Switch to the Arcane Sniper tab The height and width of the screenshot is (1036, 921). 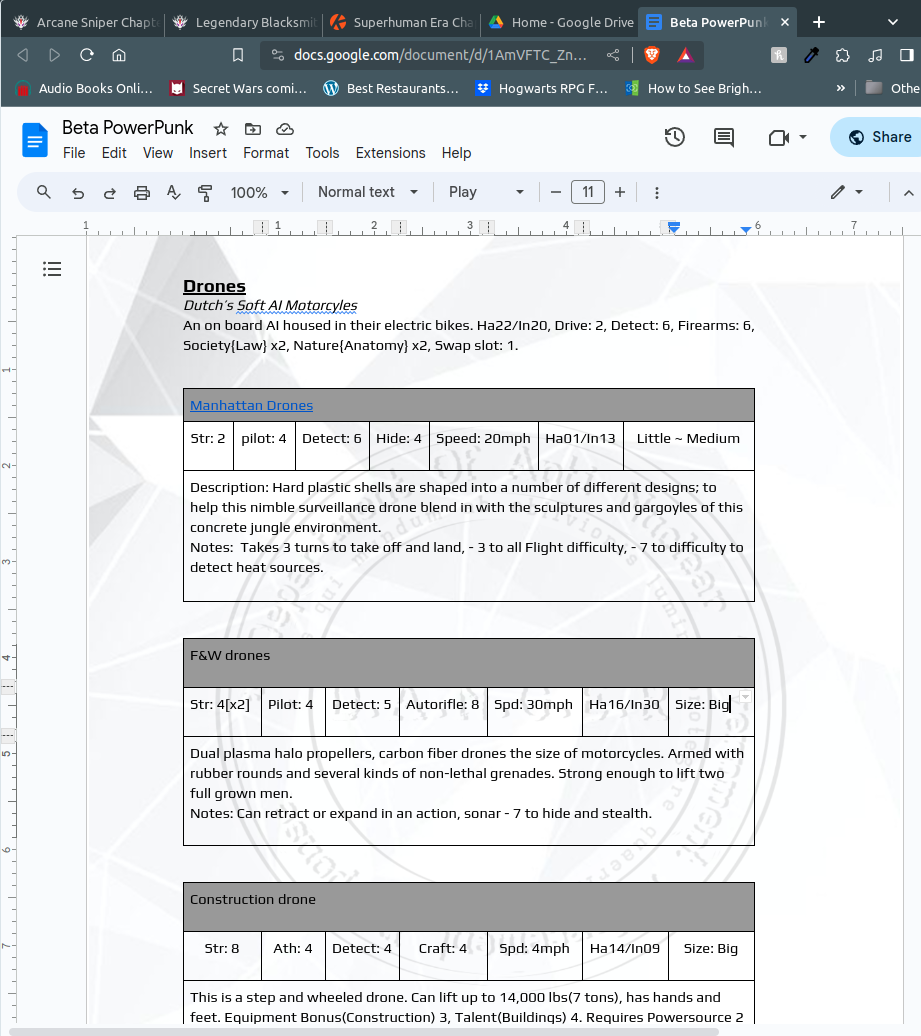click(86, 22)
